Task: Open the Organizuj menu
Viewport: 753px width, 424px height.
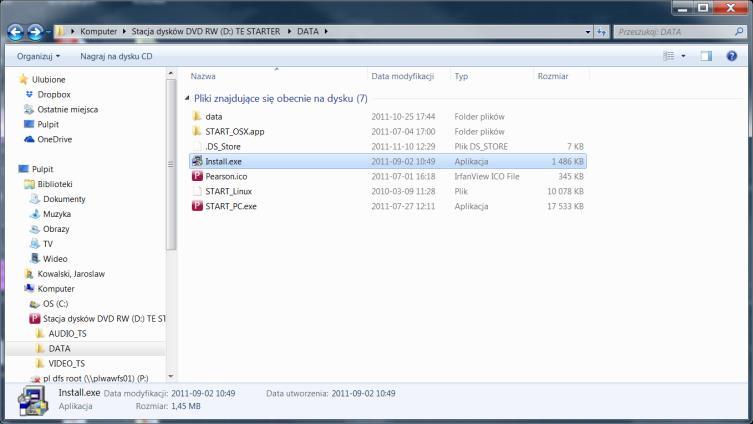Action: pos(38,56)
